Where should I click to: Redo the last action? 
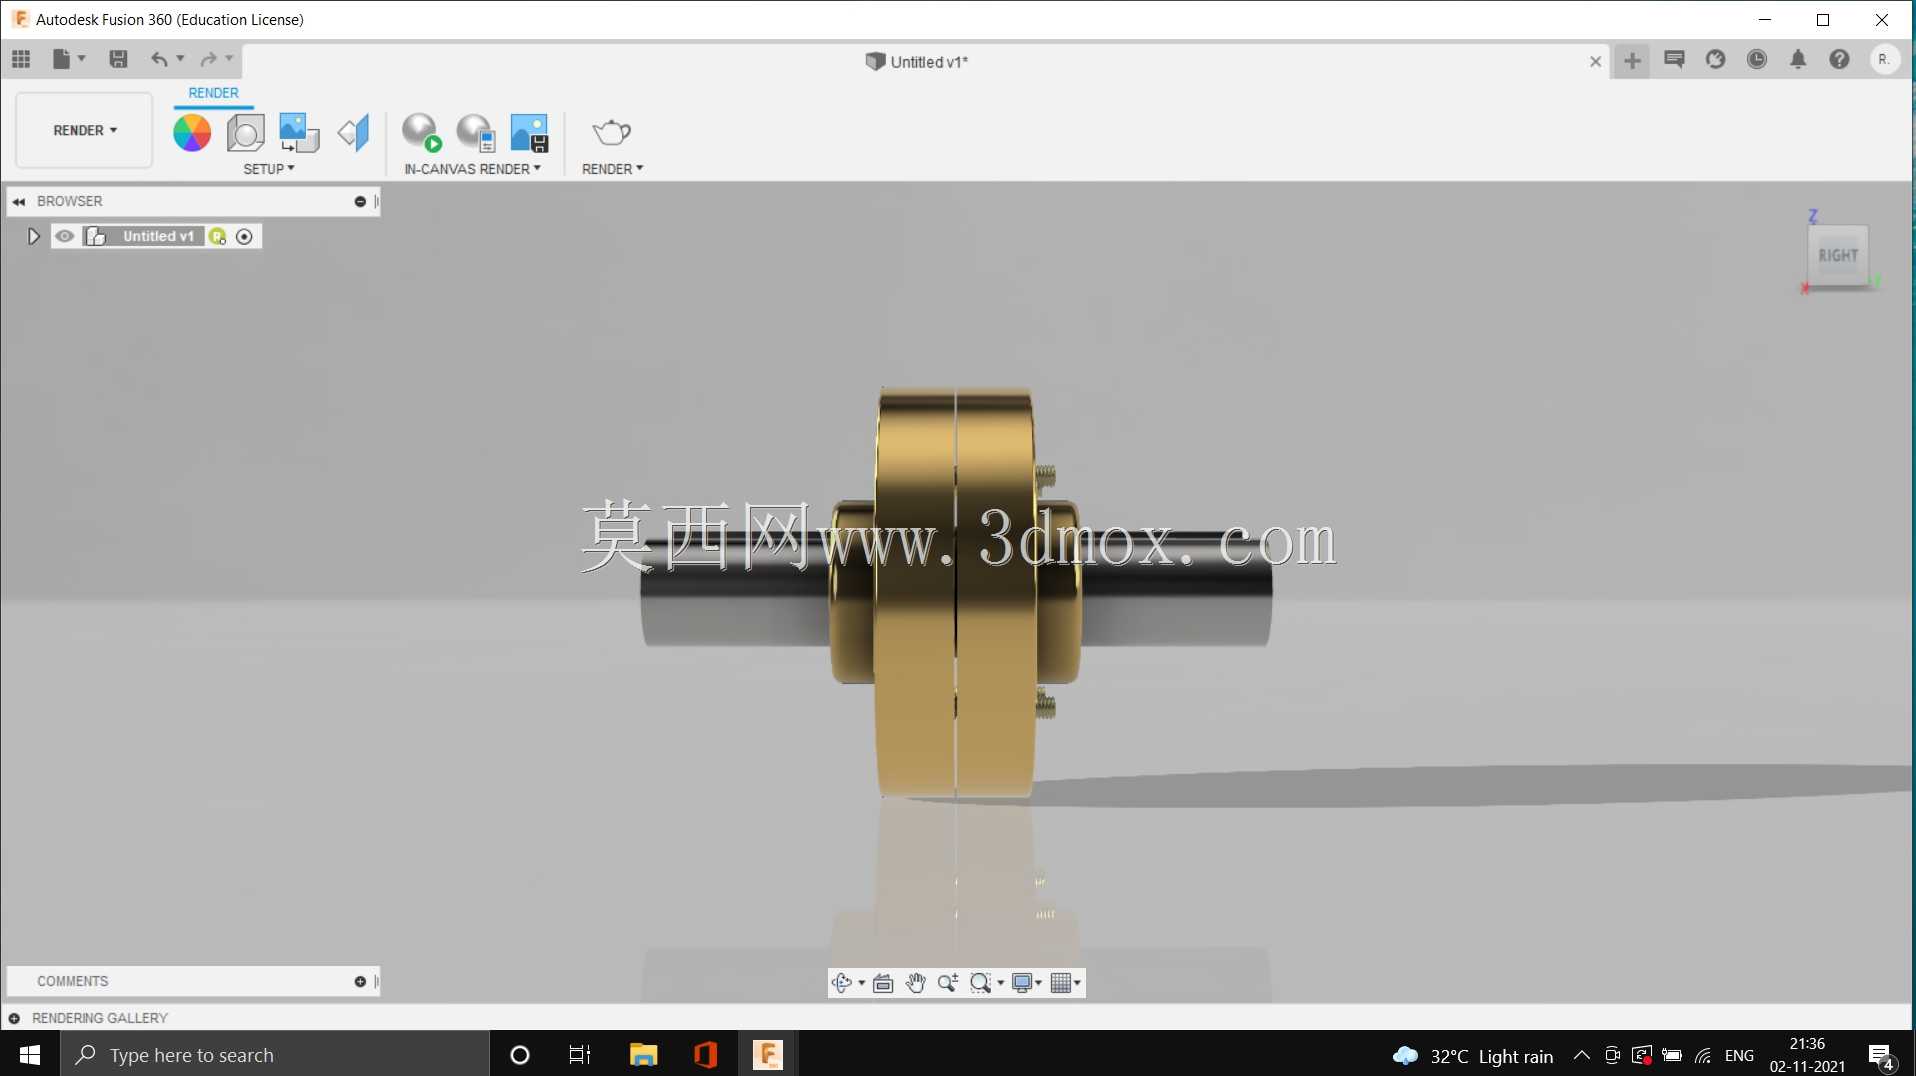[208, 59]
